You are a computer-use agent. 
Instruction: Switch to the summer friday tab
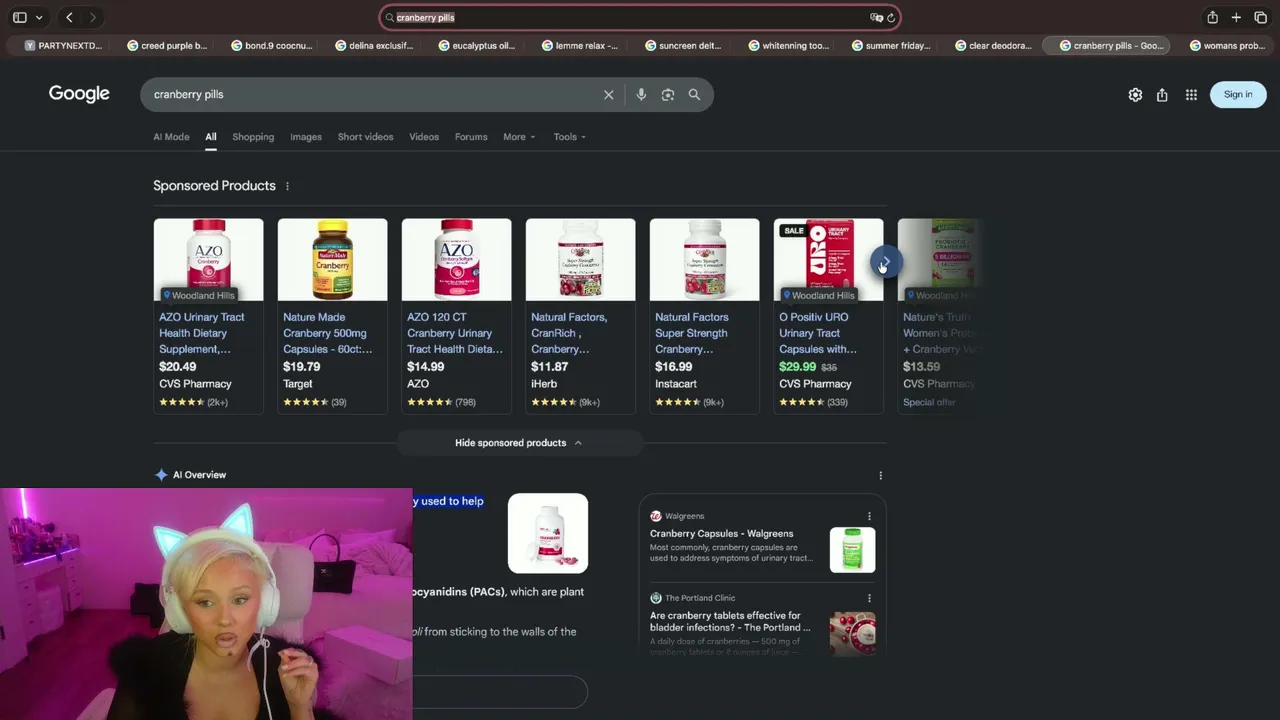(x=891, y=45)
